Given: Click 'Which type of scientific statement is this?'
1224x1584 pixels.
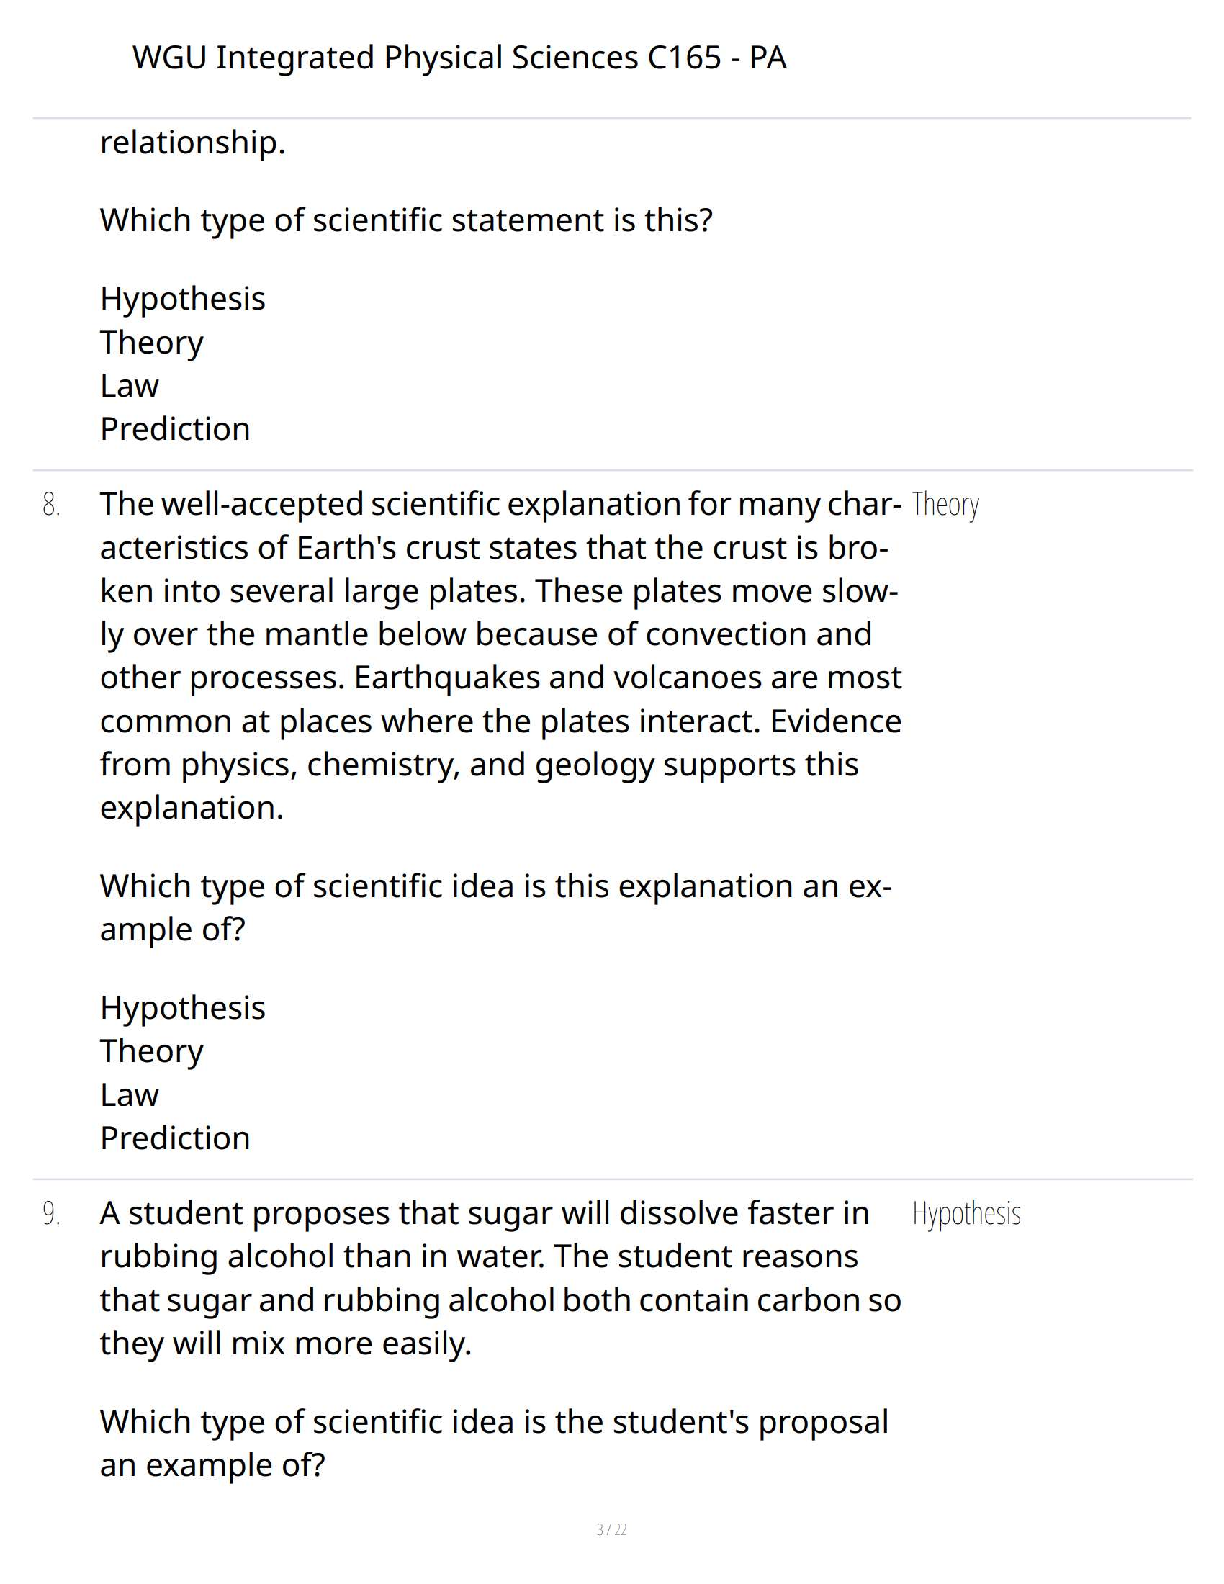Looking at the screenshot, I should 406,220.
